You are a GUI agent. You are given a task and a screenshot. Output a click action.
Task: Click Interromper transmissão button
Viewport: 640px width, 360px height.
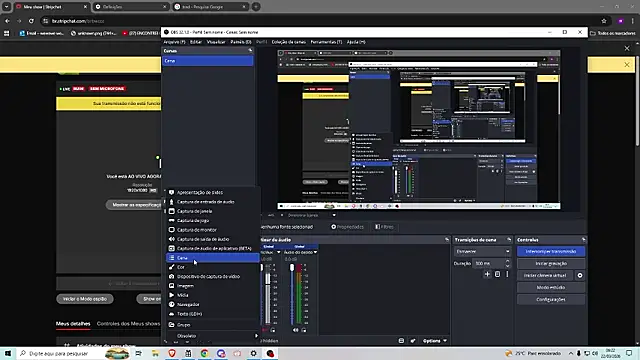pos(551,251)
